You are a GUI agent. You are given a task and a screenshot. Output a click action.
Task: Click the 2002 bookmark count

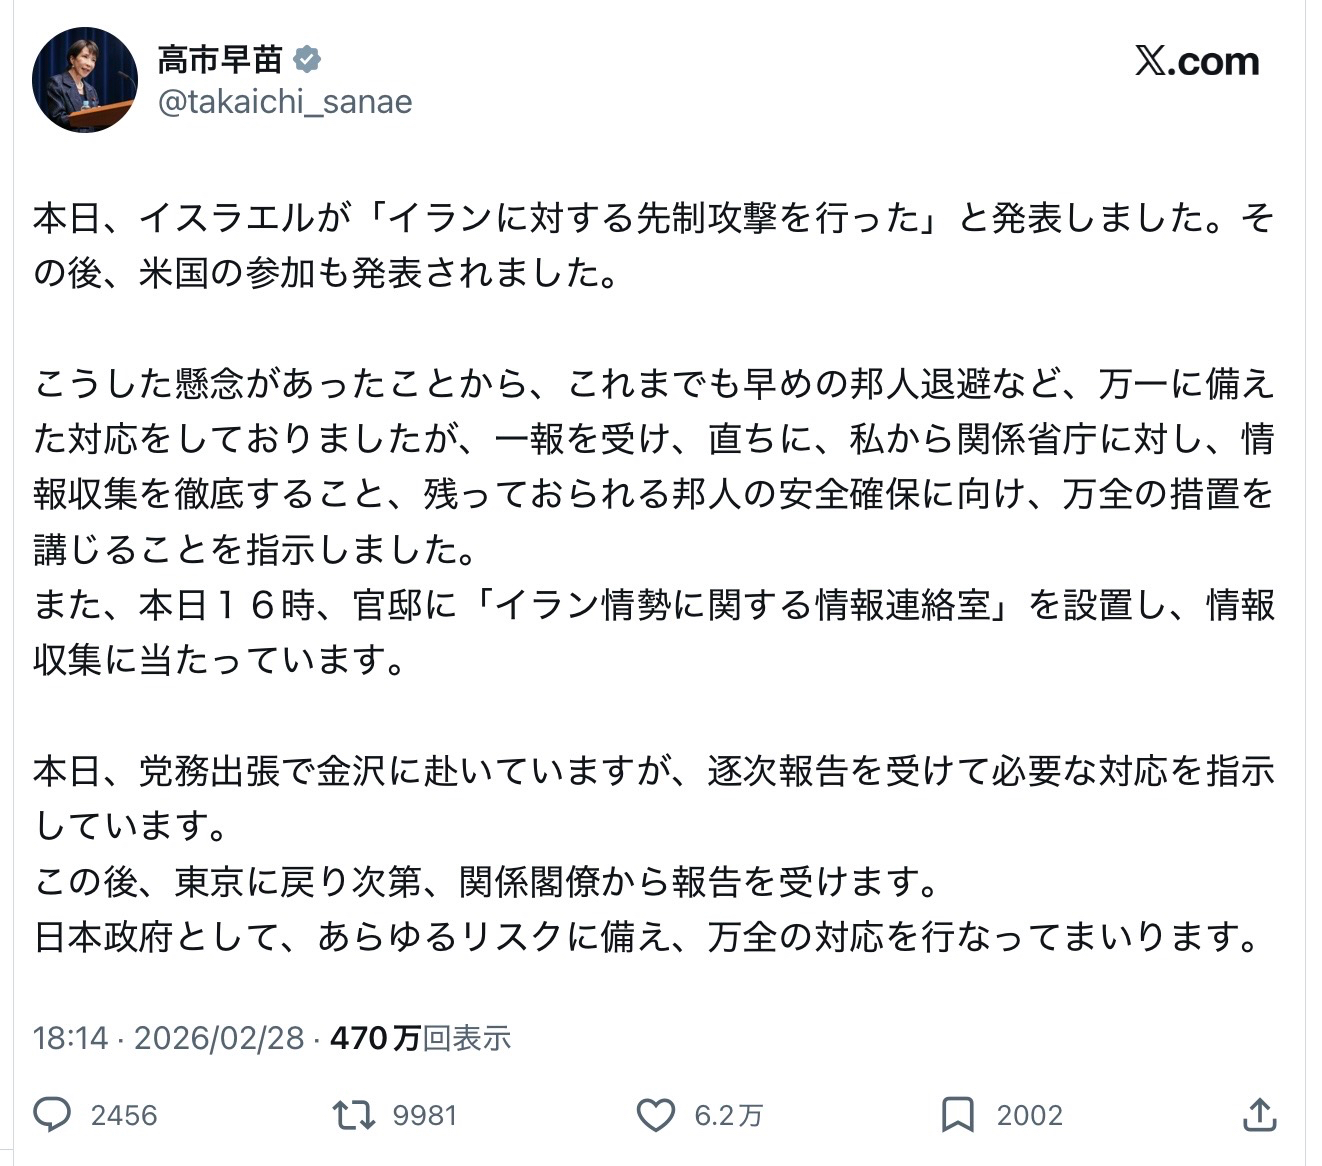point(1029,1115)
